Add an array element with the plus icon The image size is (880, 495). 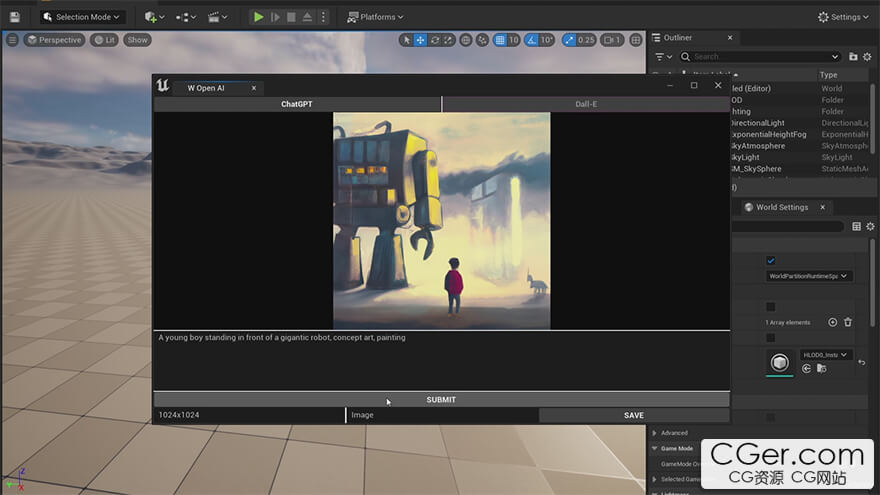833,322
